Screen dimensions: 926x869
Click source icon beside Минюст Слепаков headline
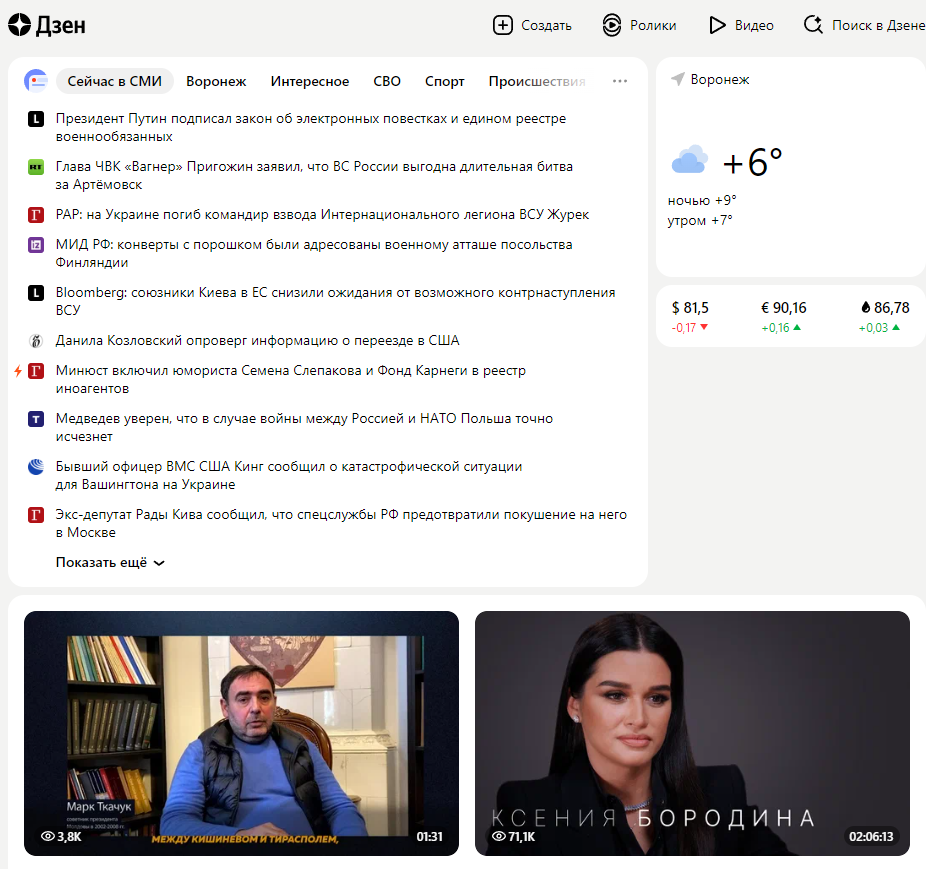click(x=36, y=371)
